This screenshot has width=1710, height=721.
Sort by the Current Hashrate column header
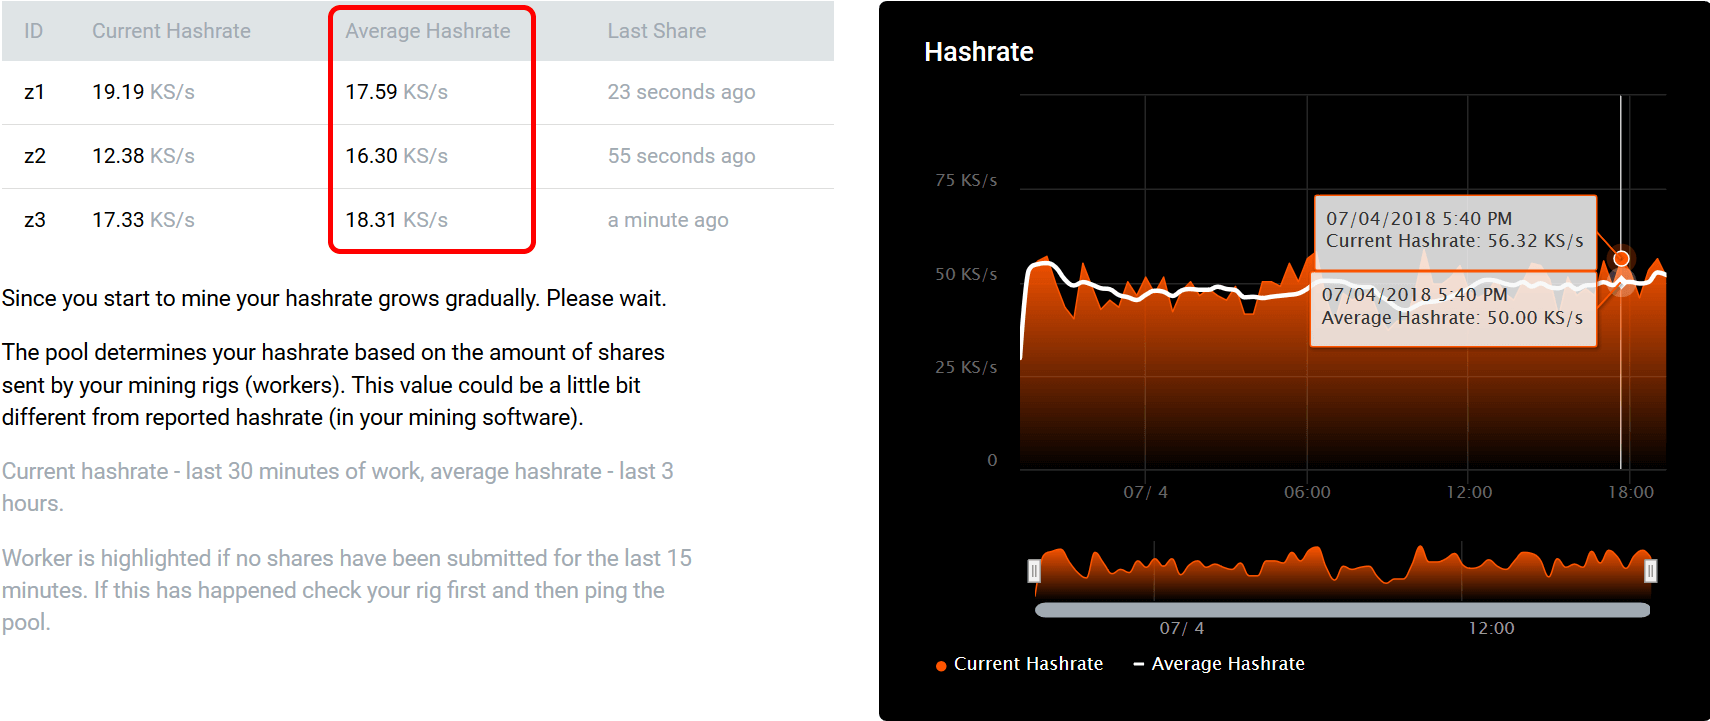(x=171, y=31)
